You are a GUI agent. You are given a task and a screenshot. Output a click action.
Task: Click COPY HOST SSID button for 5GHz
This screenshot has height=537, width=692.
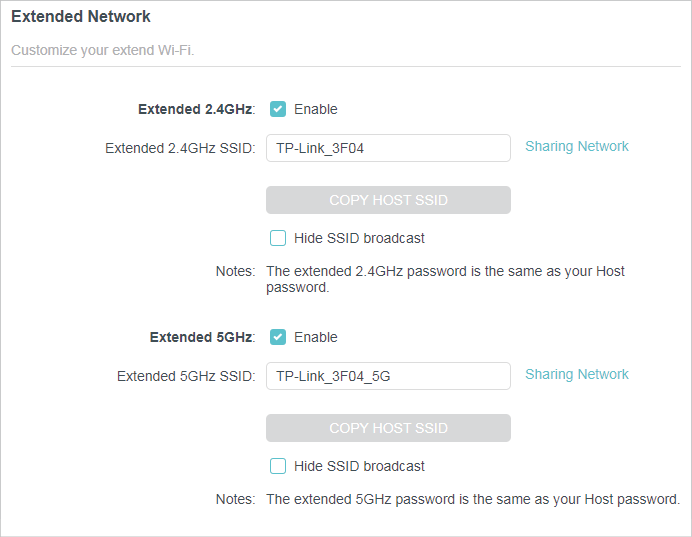pos(388,428)
